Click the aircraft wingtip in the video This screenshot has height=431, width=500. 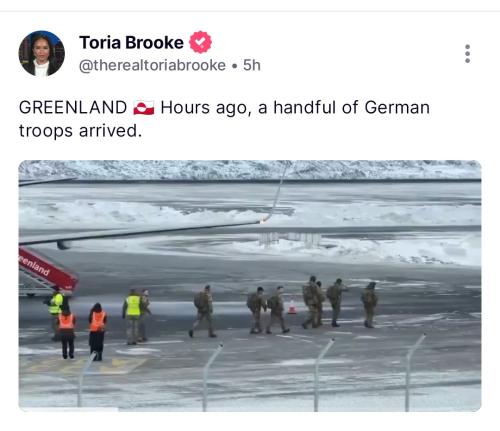click(263, 220)
